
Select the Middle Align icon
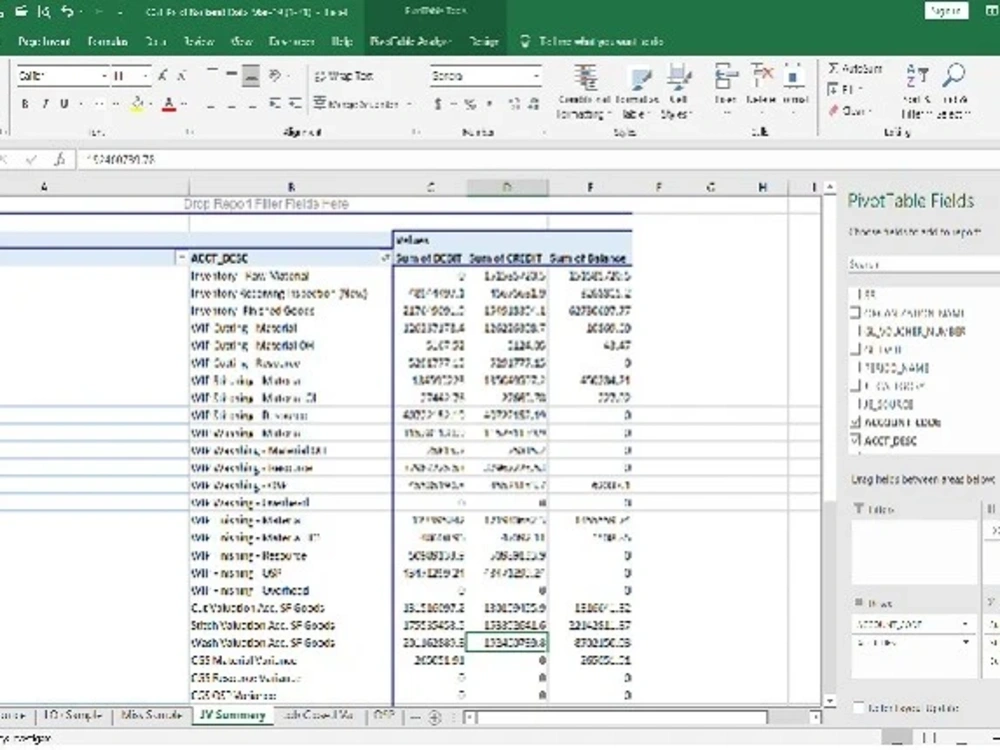click(232, 75)
